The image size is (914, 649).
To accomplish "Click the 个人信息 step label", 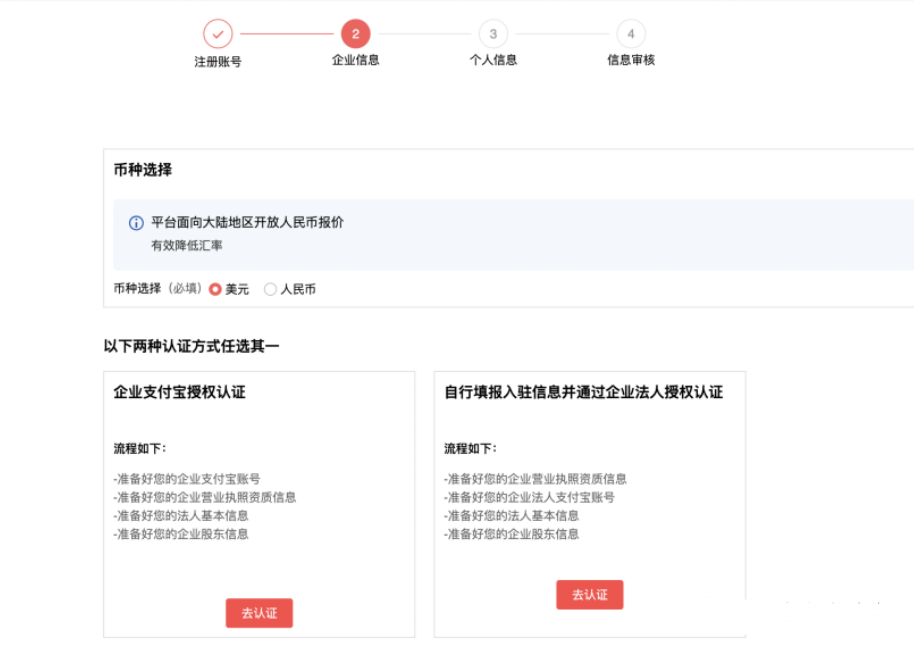I will 493,60.
